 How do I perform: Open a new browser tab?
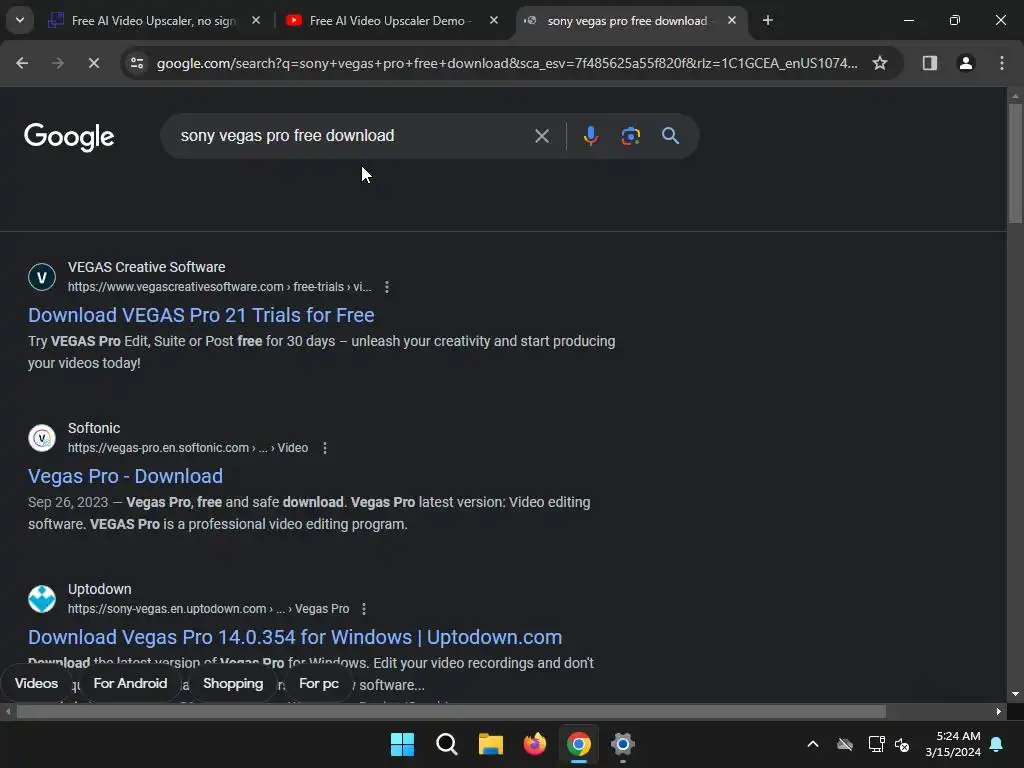768,21
